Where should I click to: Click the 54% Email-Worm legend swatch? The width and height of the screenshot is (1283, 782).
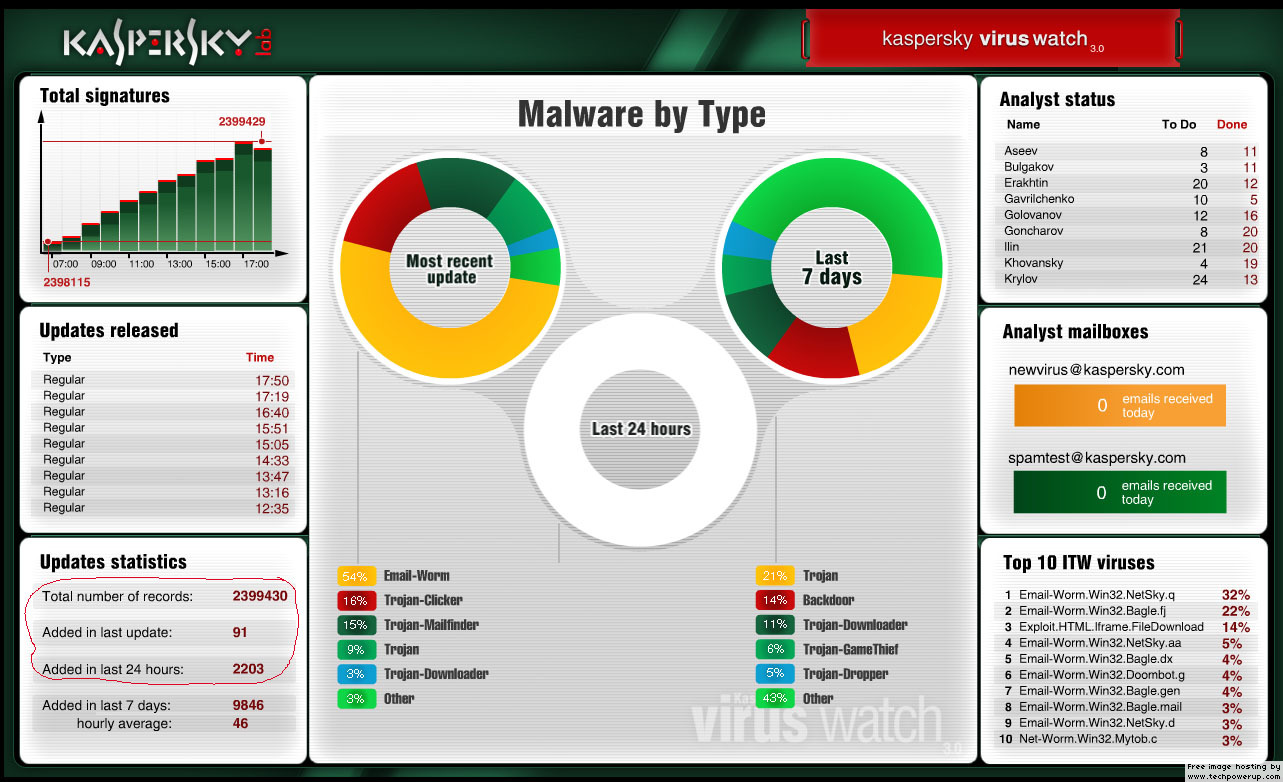(355, 576)
